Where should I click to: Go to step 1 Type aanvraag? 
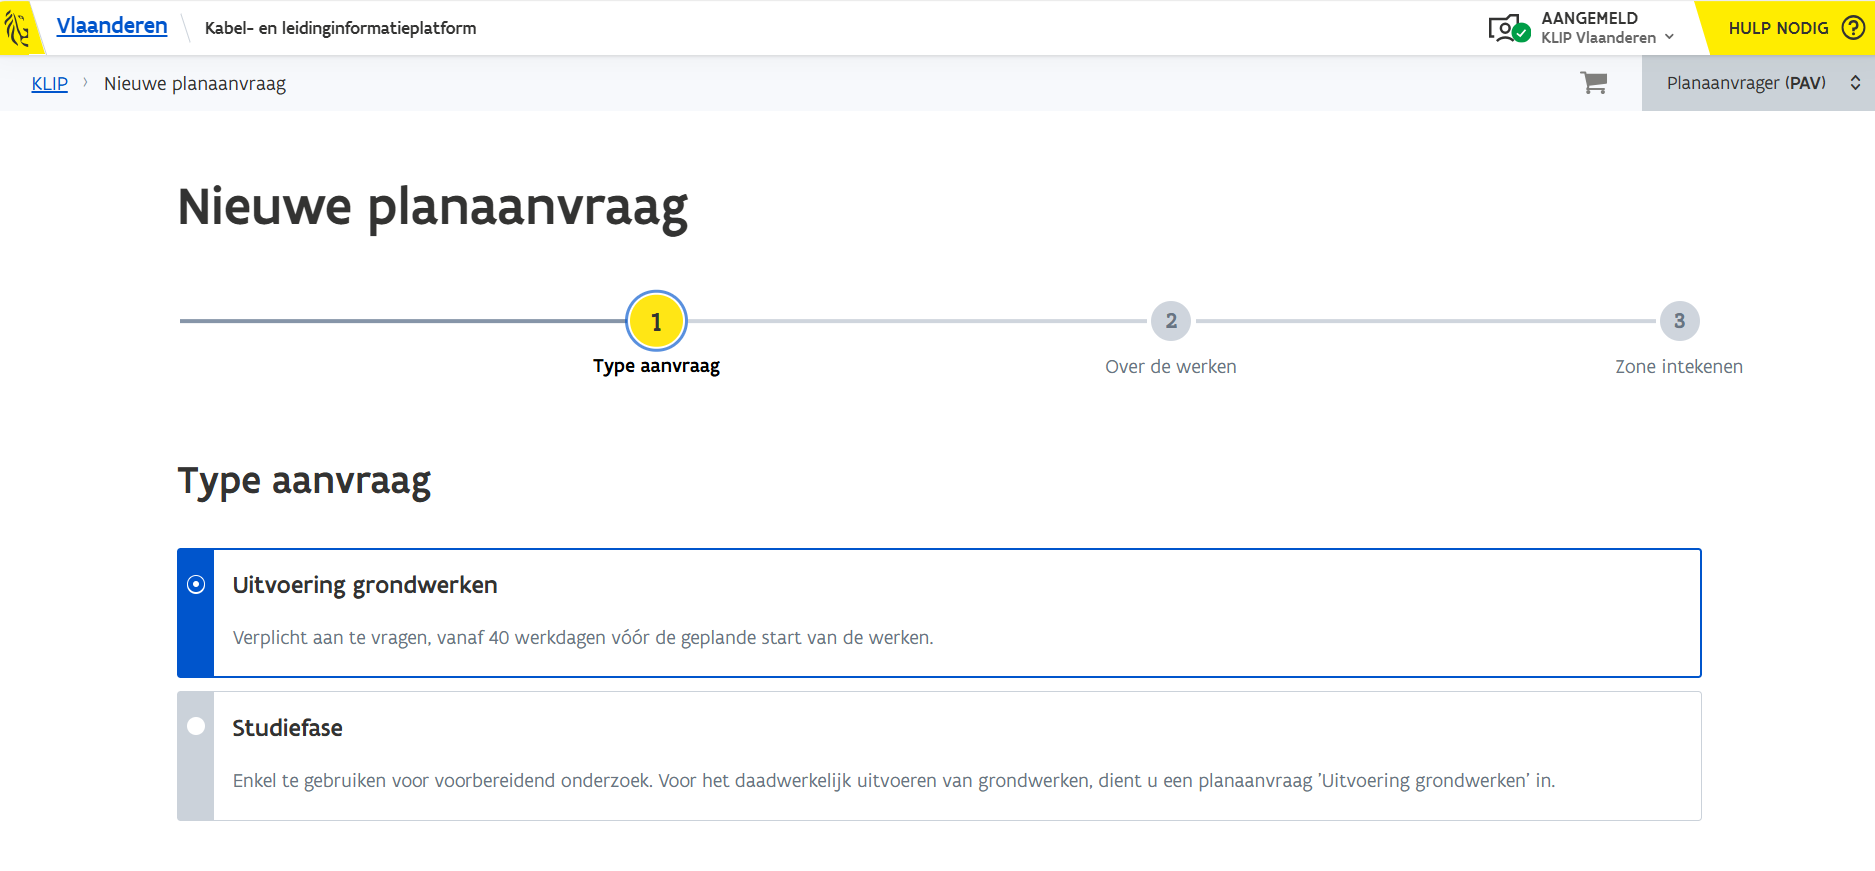click(x=656, y=321)
